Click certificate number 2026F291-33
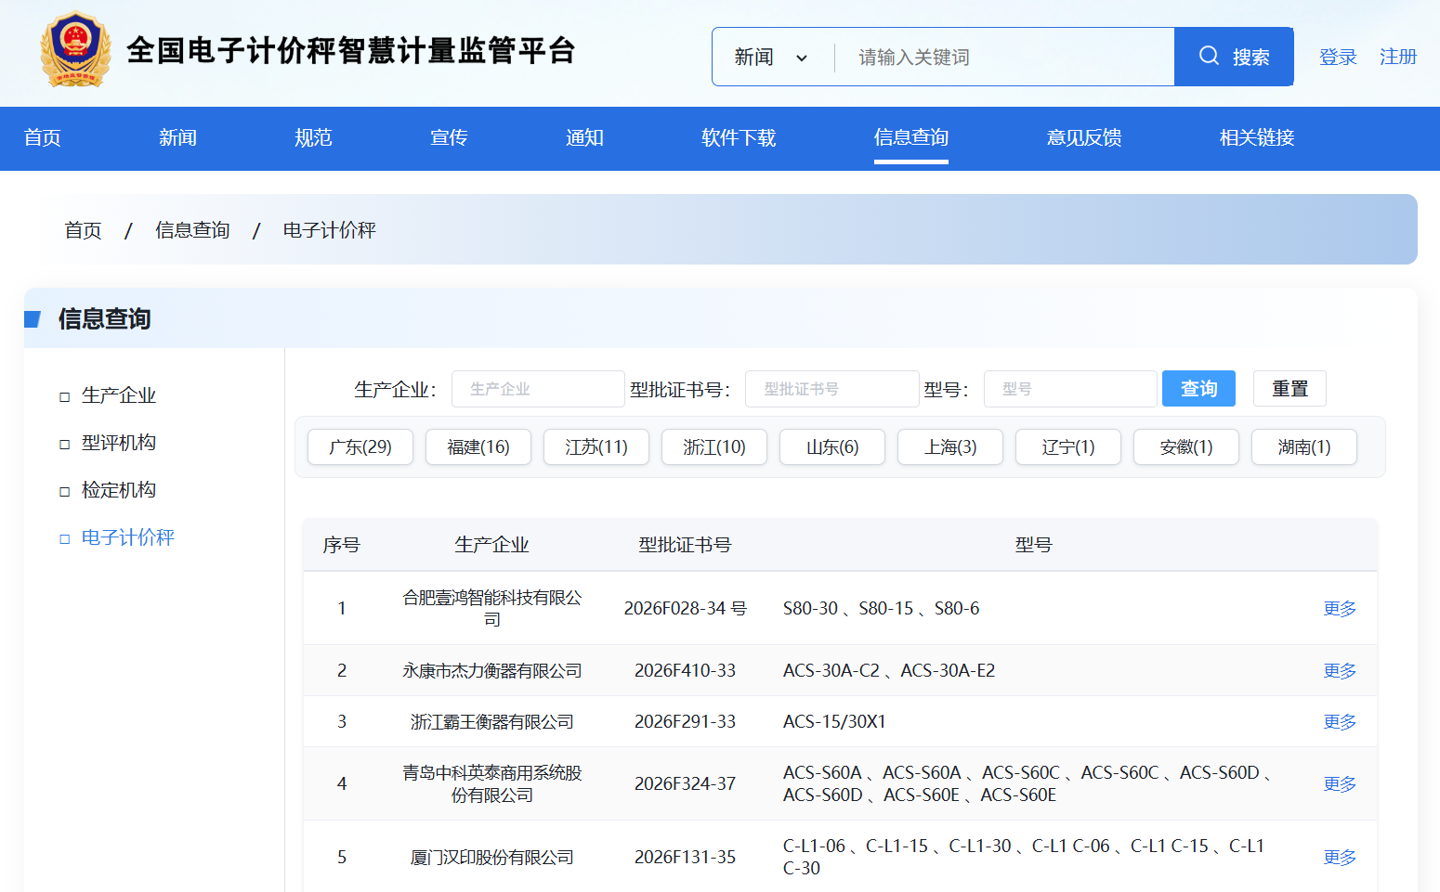 point(685,722)
